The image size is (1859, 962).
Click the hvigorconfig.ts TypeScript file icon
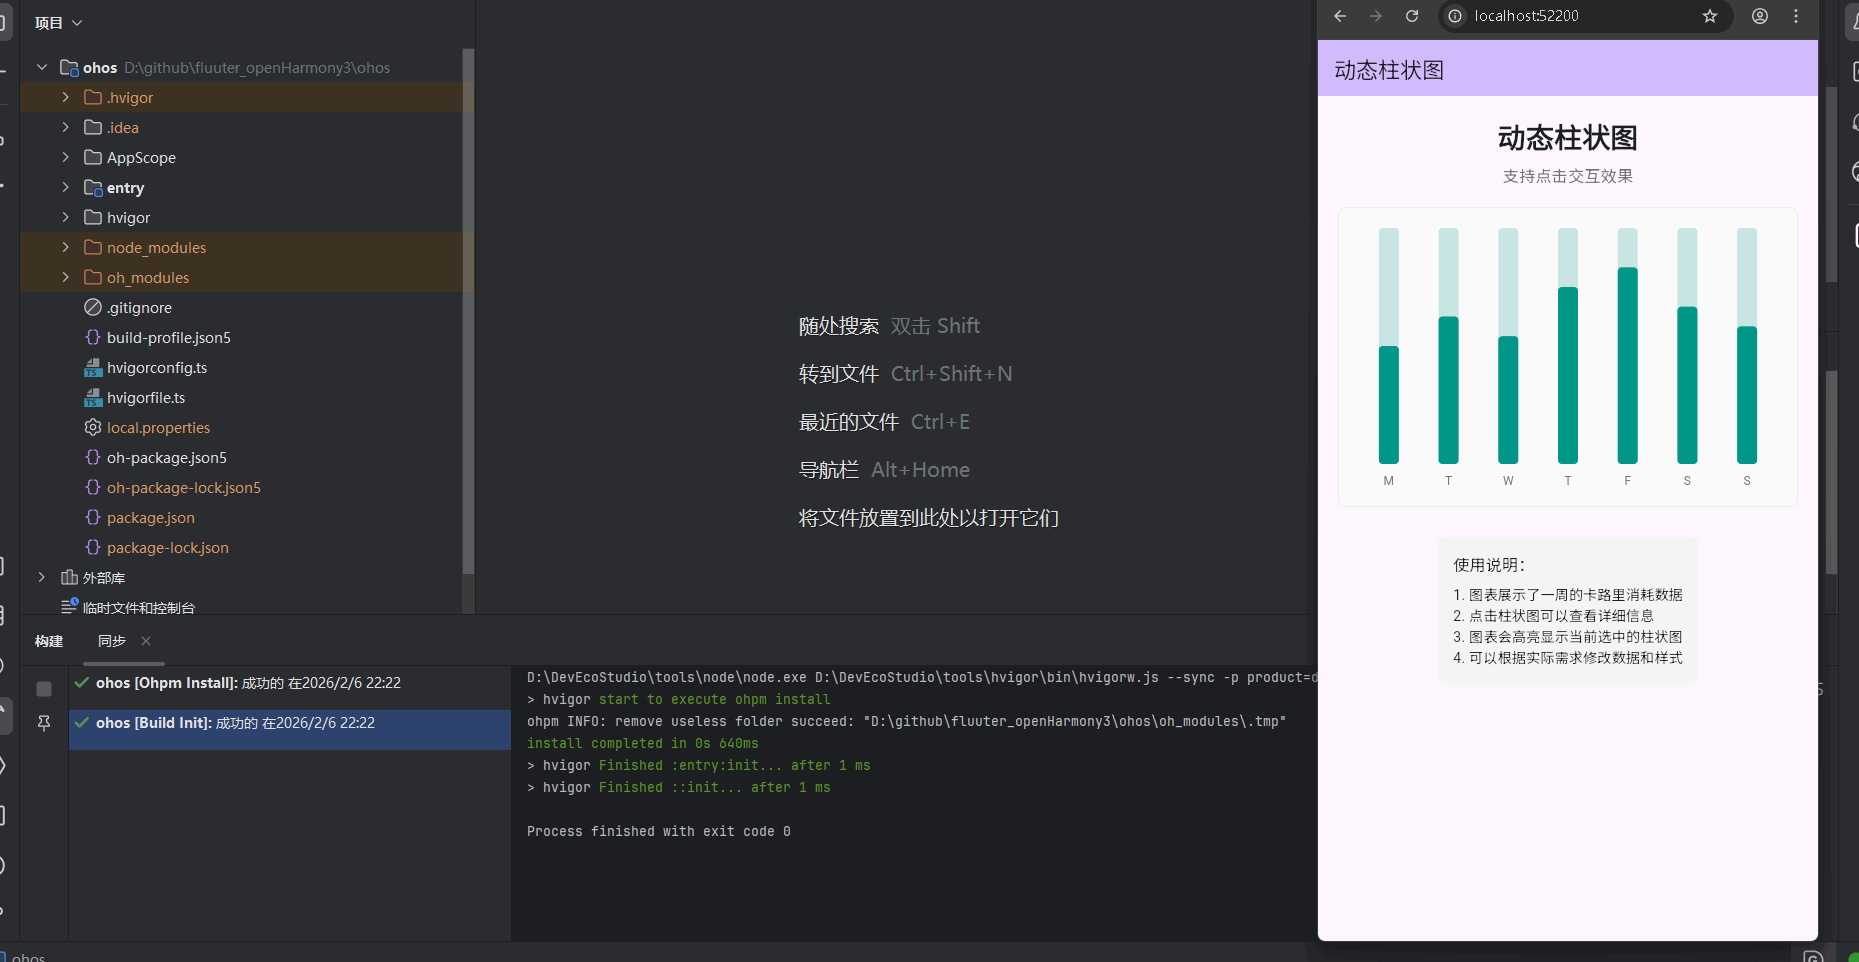click(93, 368)
